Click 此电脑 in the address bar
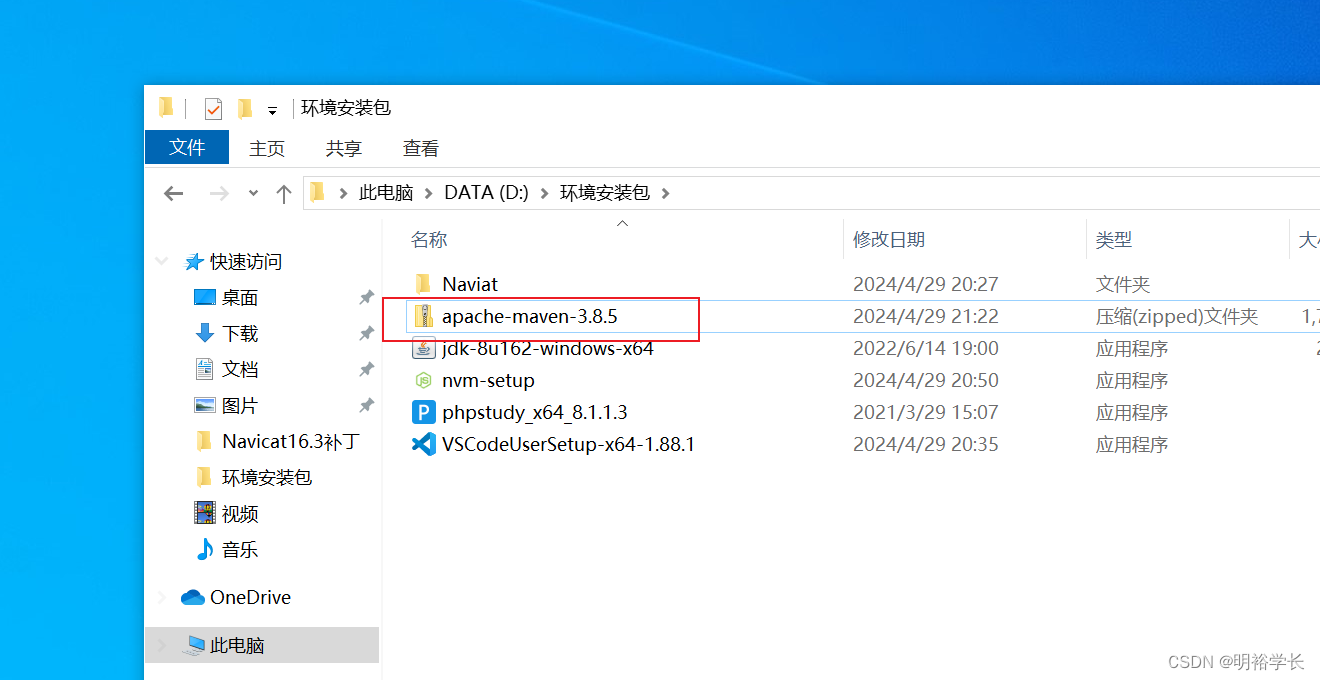This screenshot has height=680, width=1320. pos(386,193)
